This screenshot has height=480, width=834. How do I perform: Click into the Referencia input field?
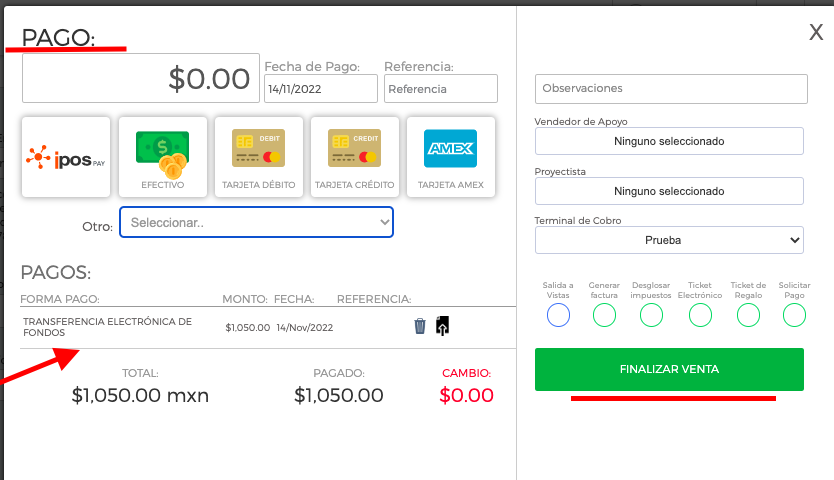coord(441,88)
